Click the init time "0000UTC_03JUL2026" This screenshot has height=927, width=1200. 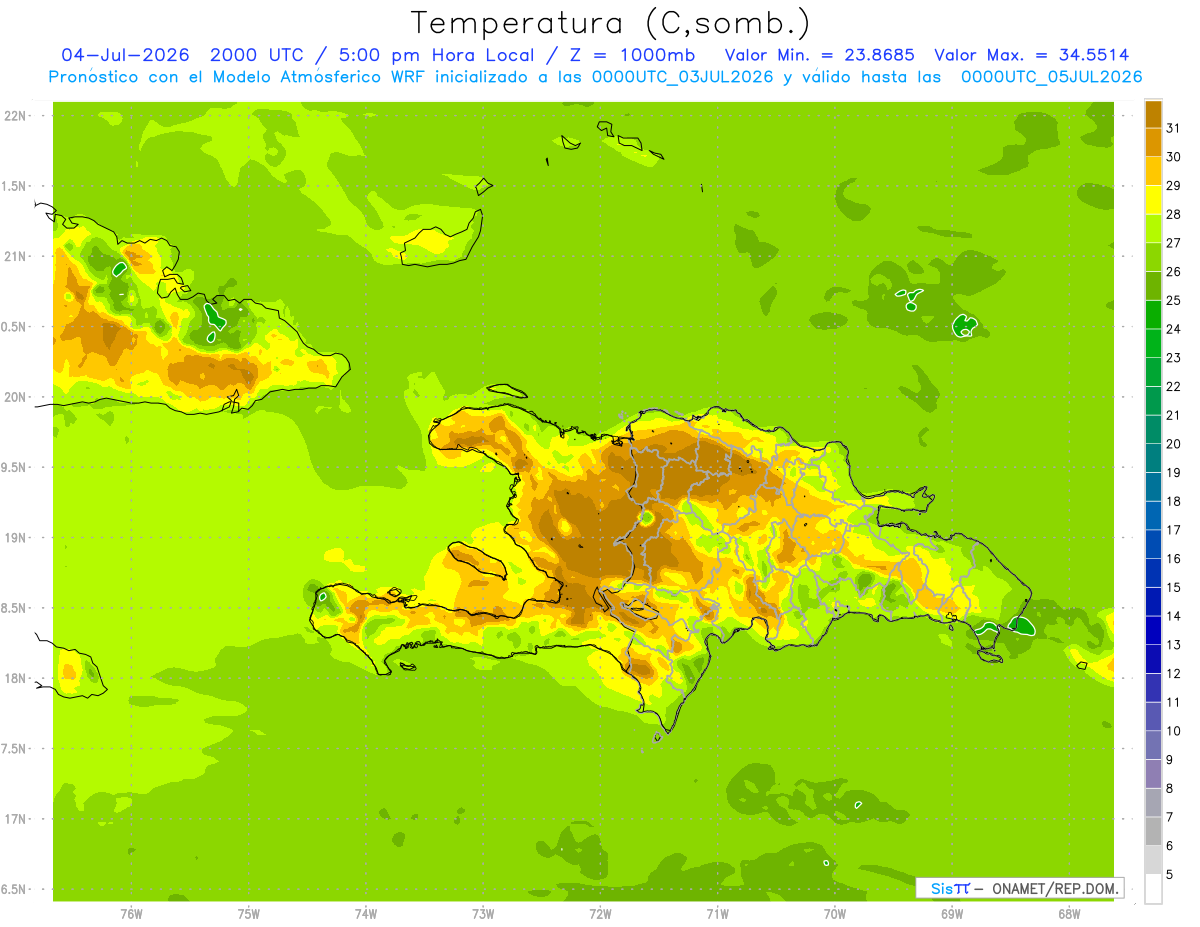click(x=683, y=77)
